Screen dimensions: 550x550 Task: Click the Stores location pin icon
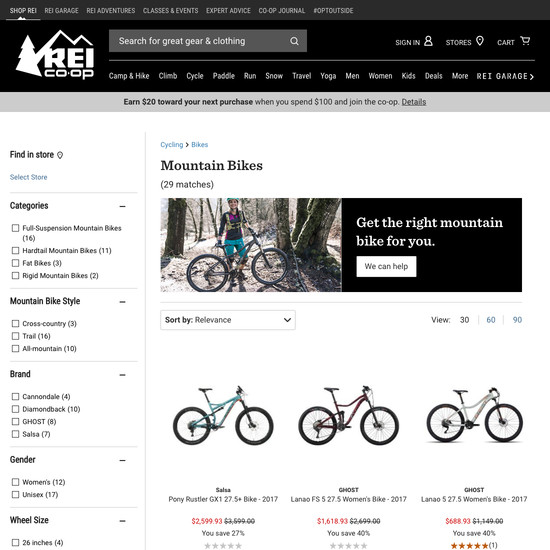tap(479, 41)
